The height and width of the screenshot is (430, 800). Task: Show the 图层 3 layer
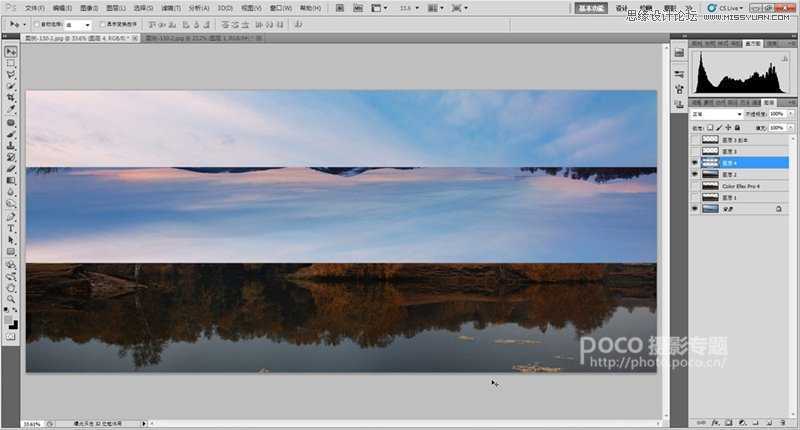tap(694, 151)
